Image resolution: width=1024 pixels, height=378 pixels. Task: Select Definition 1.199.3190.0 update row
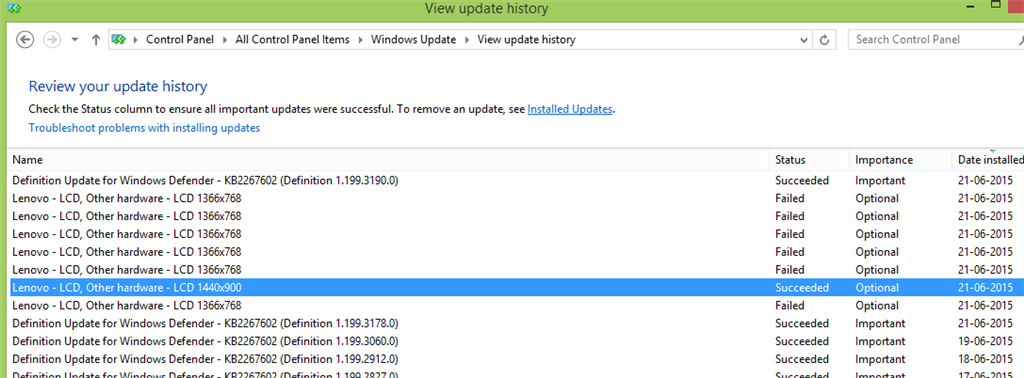click(516, 180)
